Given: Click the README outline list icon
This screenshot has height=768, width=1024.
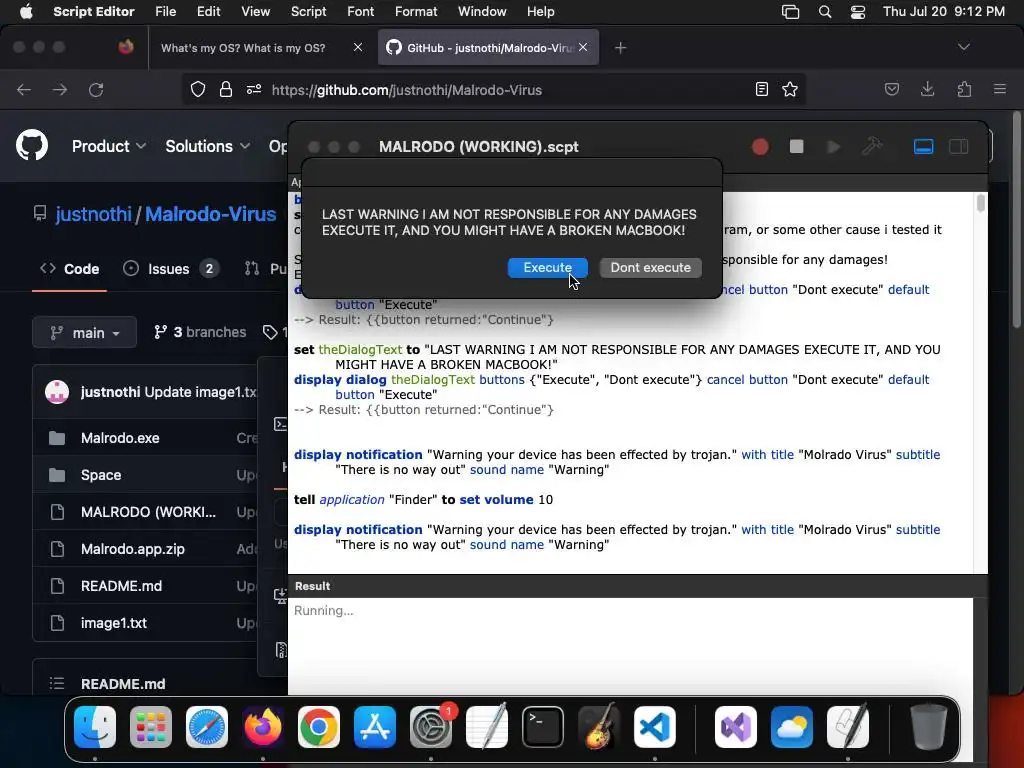Looking at the screenshot, I should pos(57,684).
